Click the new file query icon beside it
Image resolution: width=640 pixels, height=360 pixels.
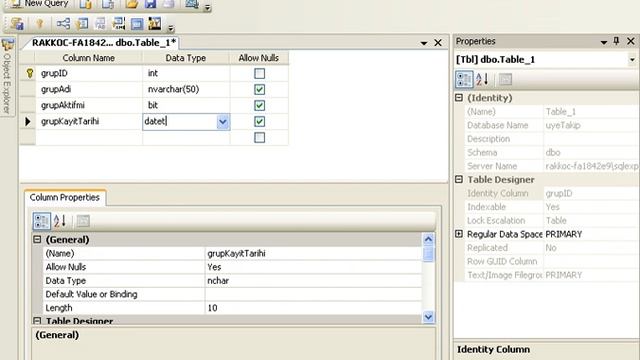coord(107,4)
